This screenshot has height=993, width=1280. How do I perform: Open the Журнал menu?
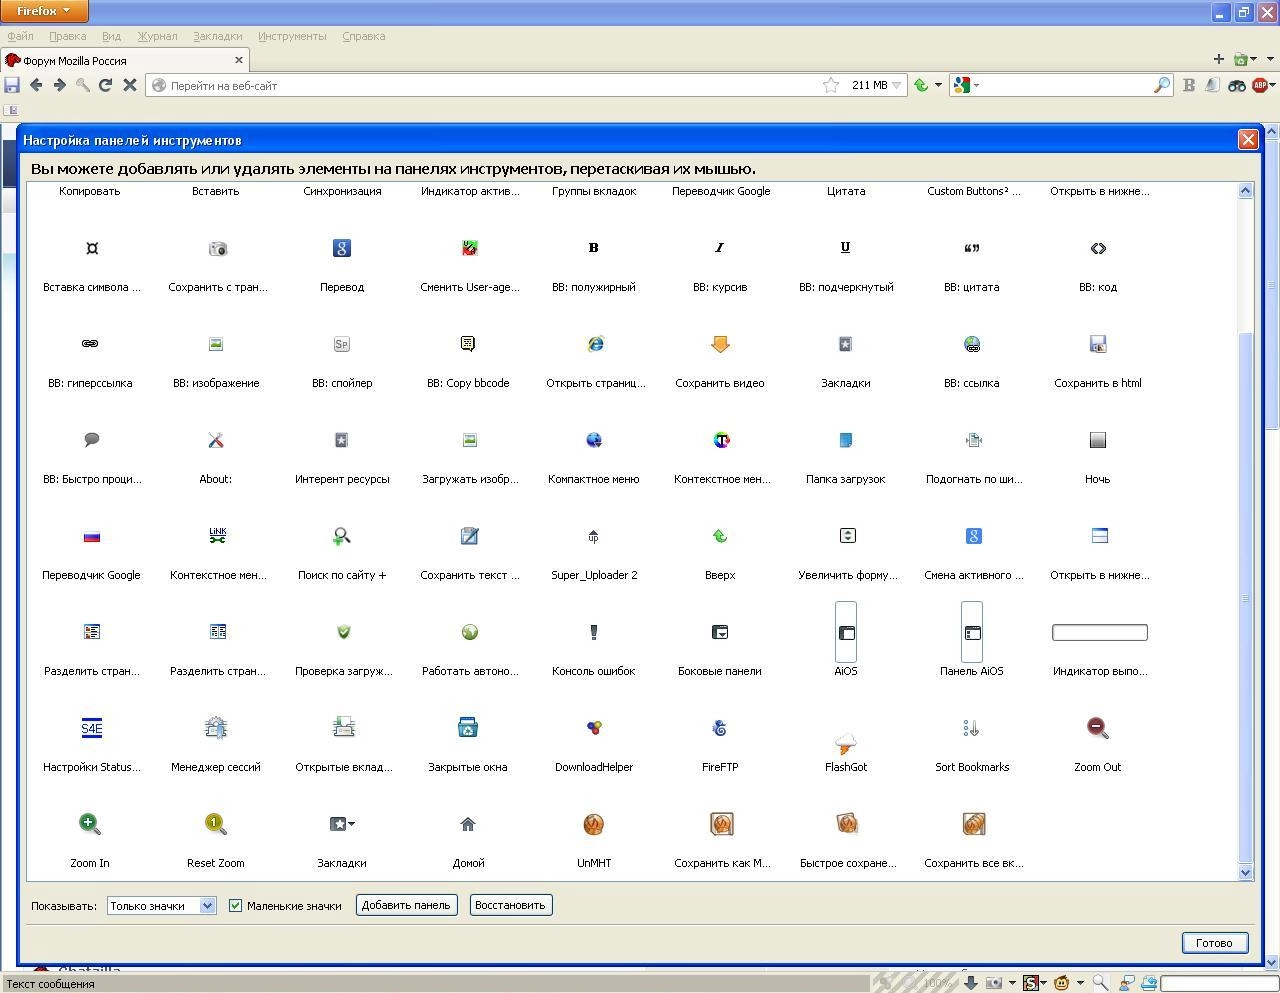(x=157, y=36)
